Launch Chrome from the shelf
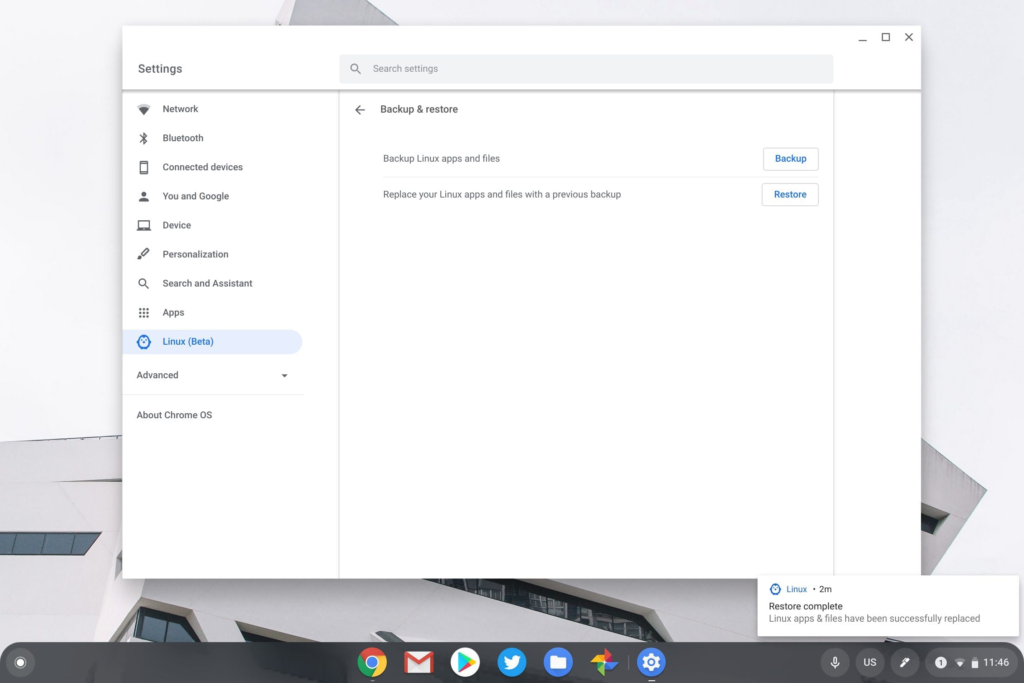The image size is (1024, 683). pos(372,663)
